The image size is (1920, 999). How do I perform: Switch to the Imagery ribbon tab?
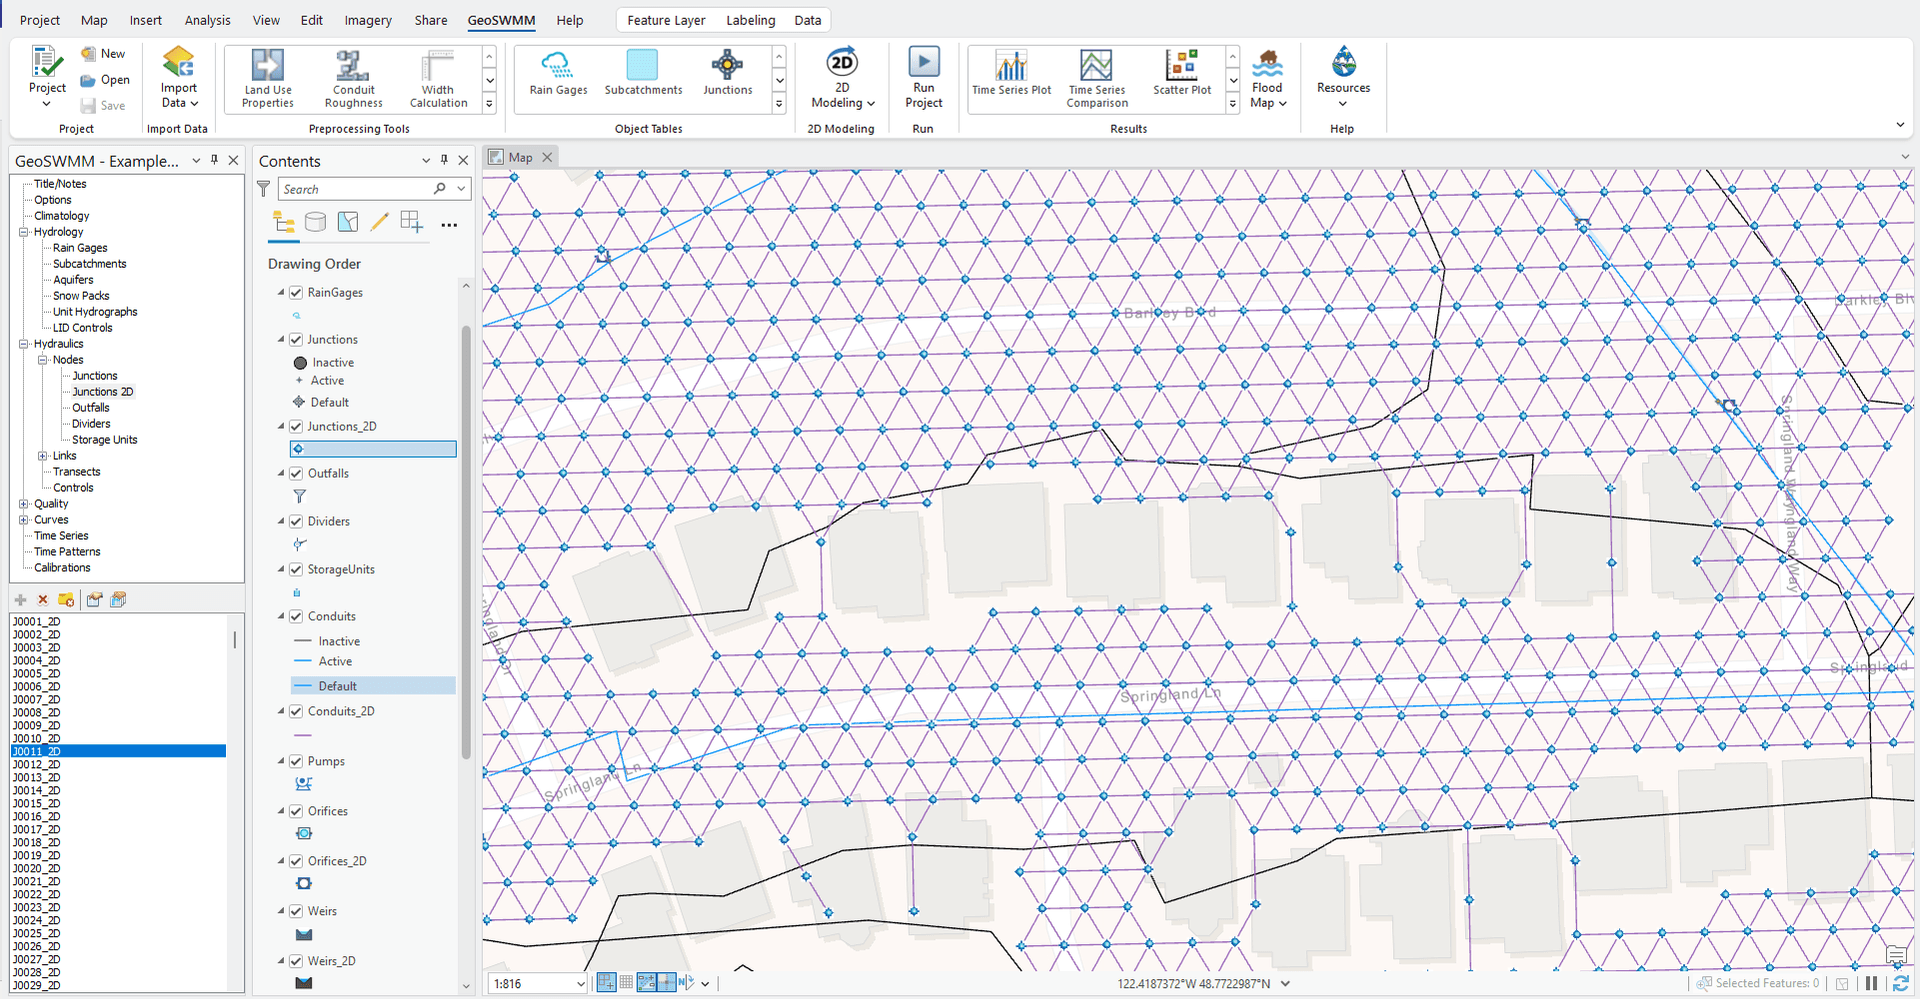(368, 20)
